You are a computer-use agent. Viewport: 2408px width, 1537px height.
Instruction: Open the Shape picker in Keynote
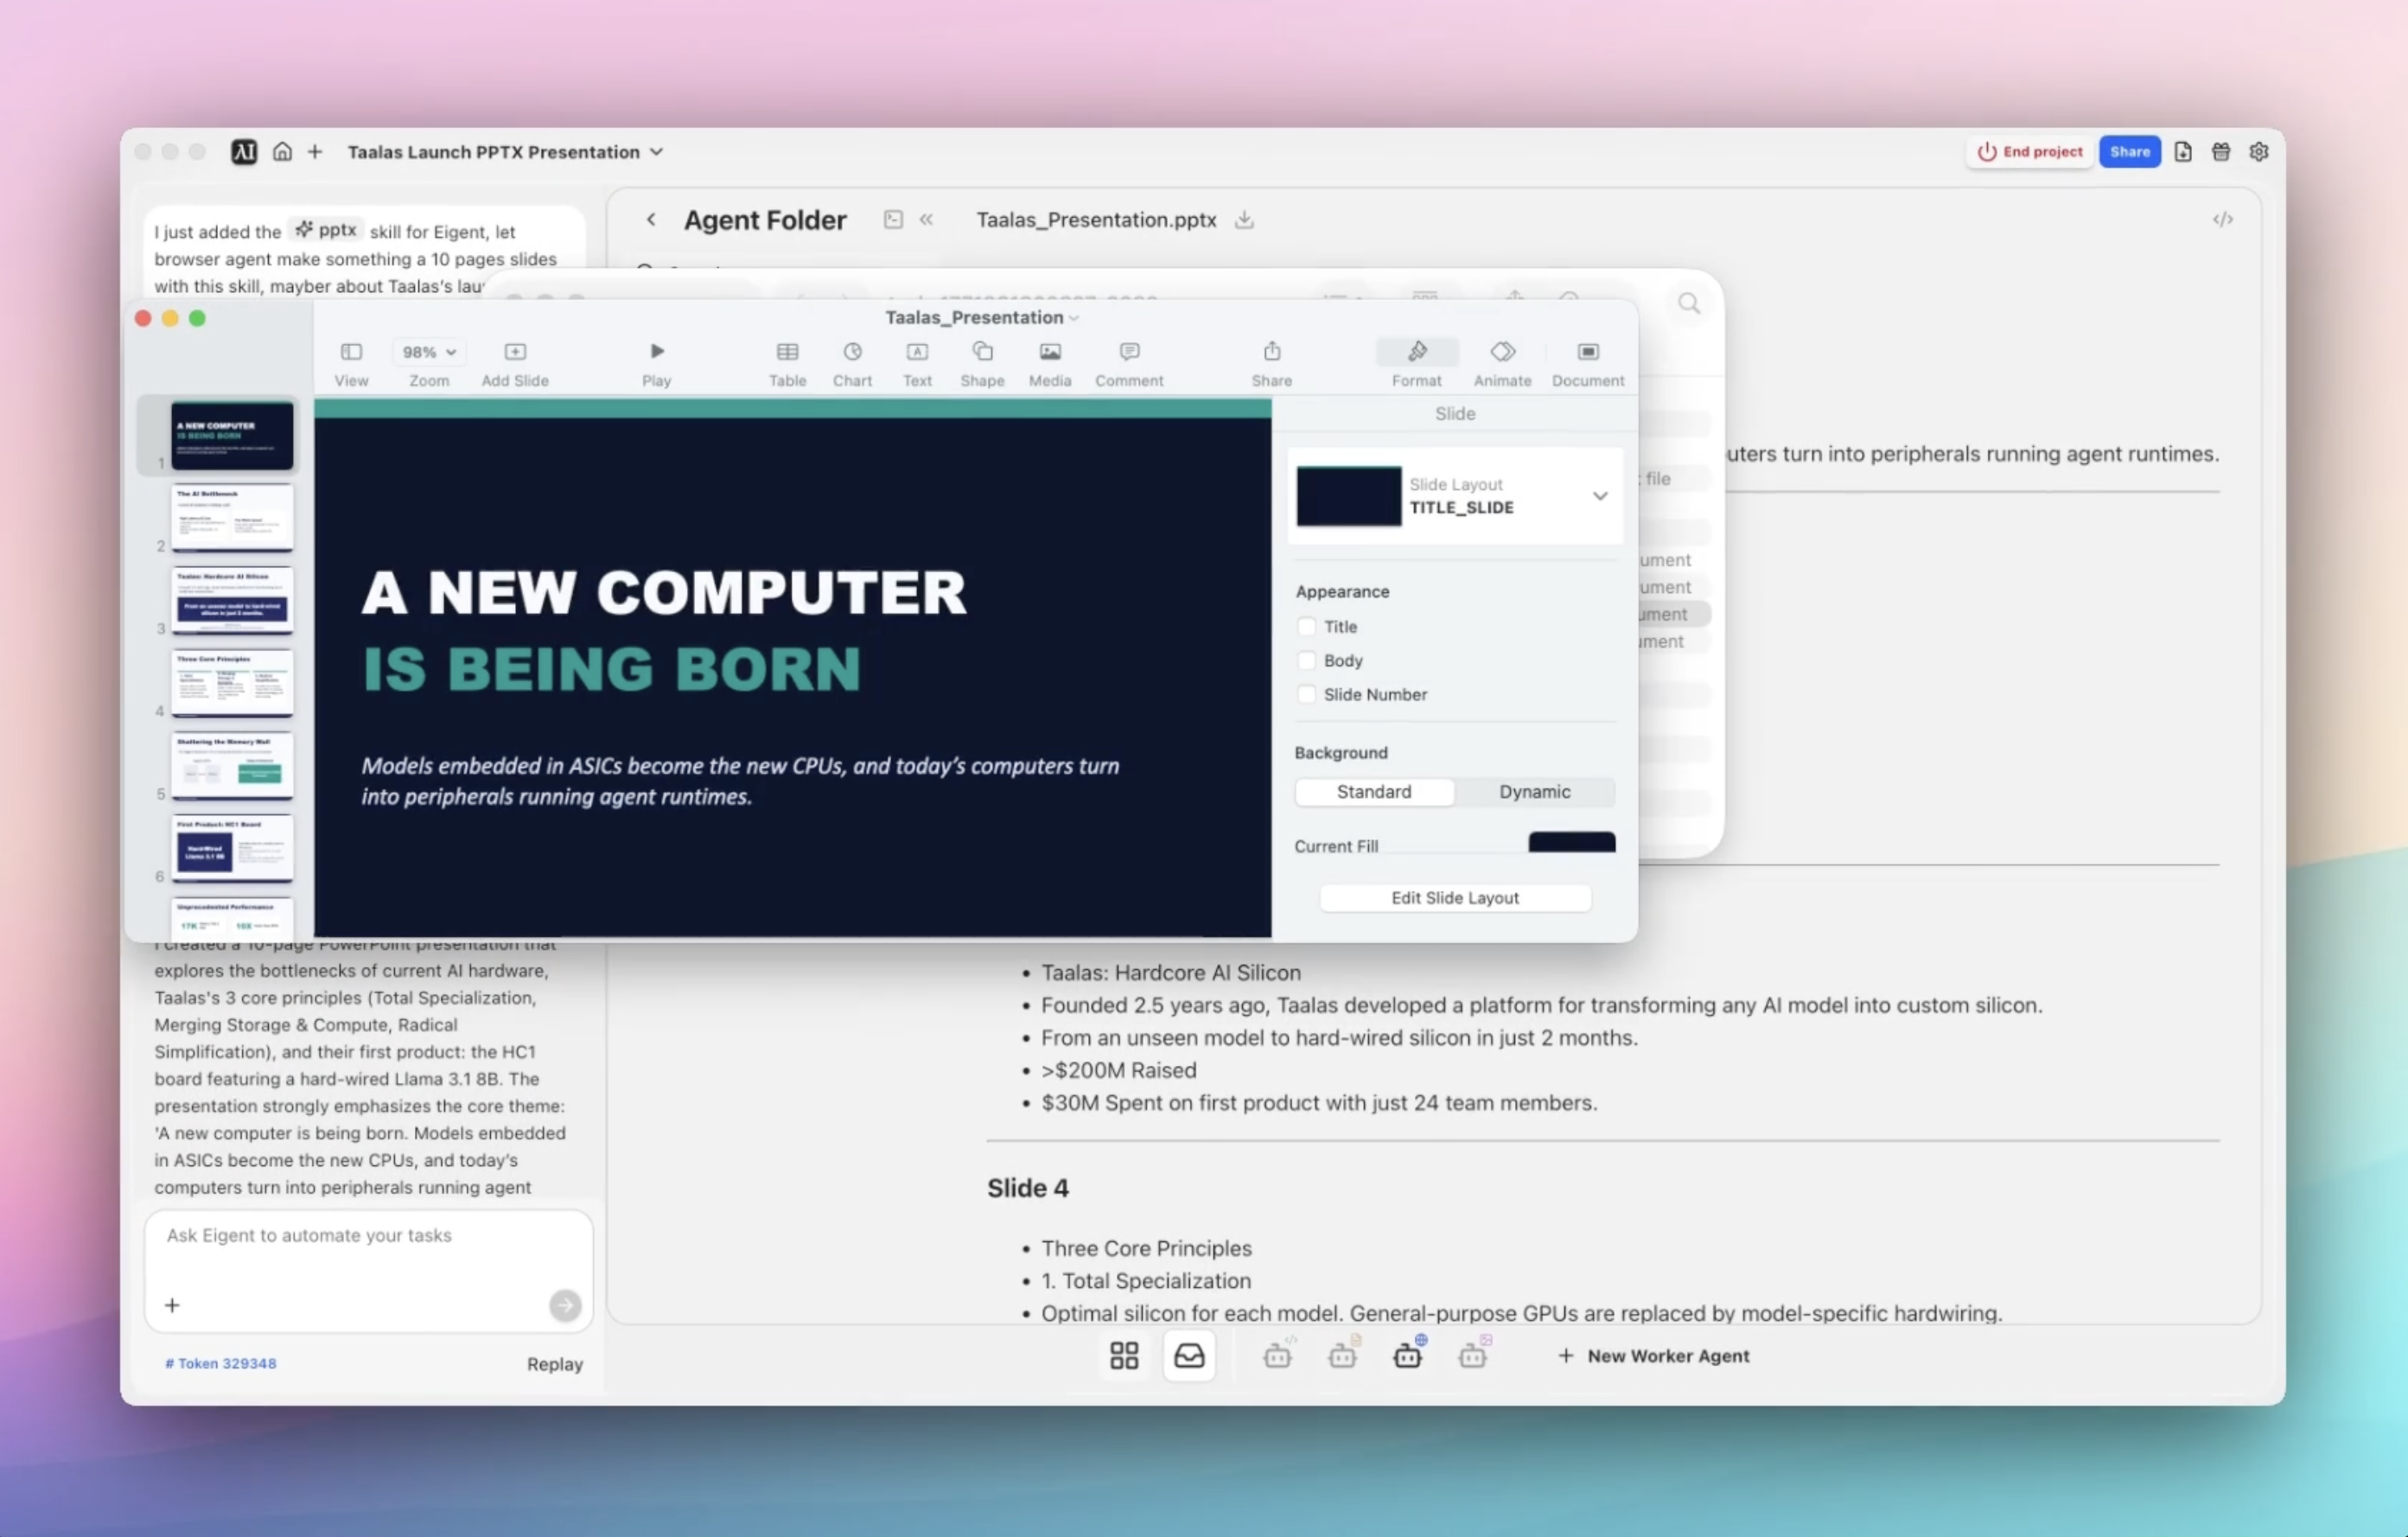[982, 352]
